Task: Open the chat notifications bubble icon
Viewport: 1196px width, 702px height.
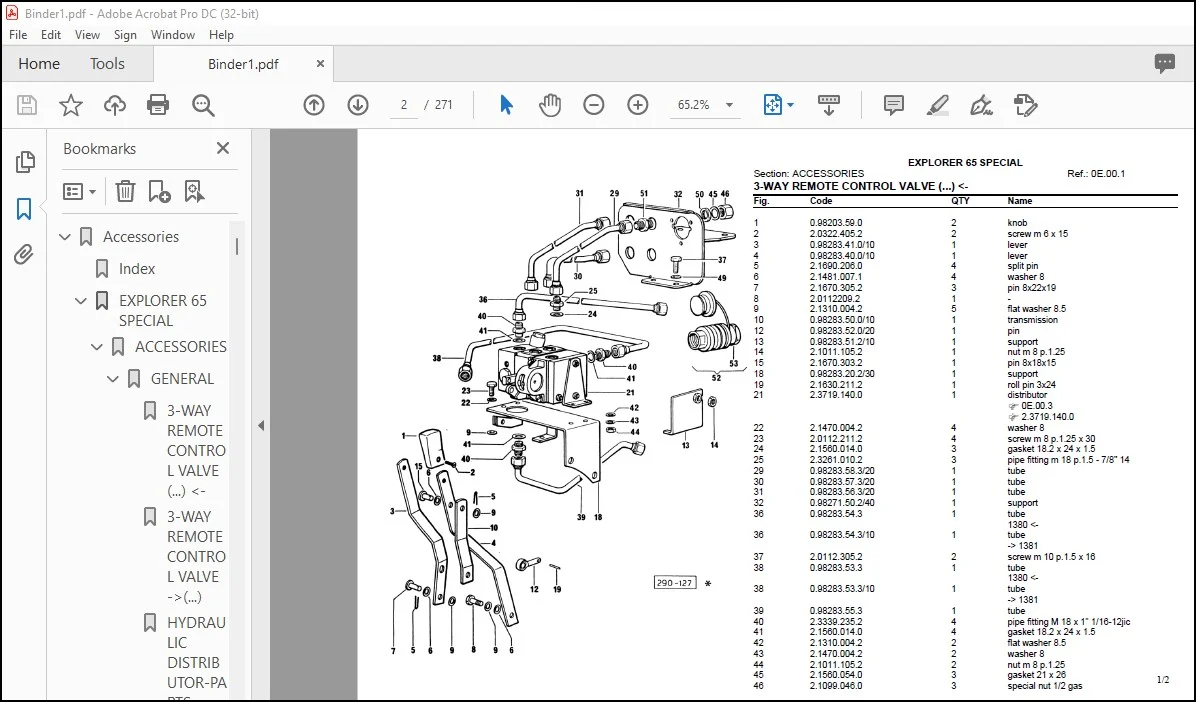Action: [x=1164, y=64]
